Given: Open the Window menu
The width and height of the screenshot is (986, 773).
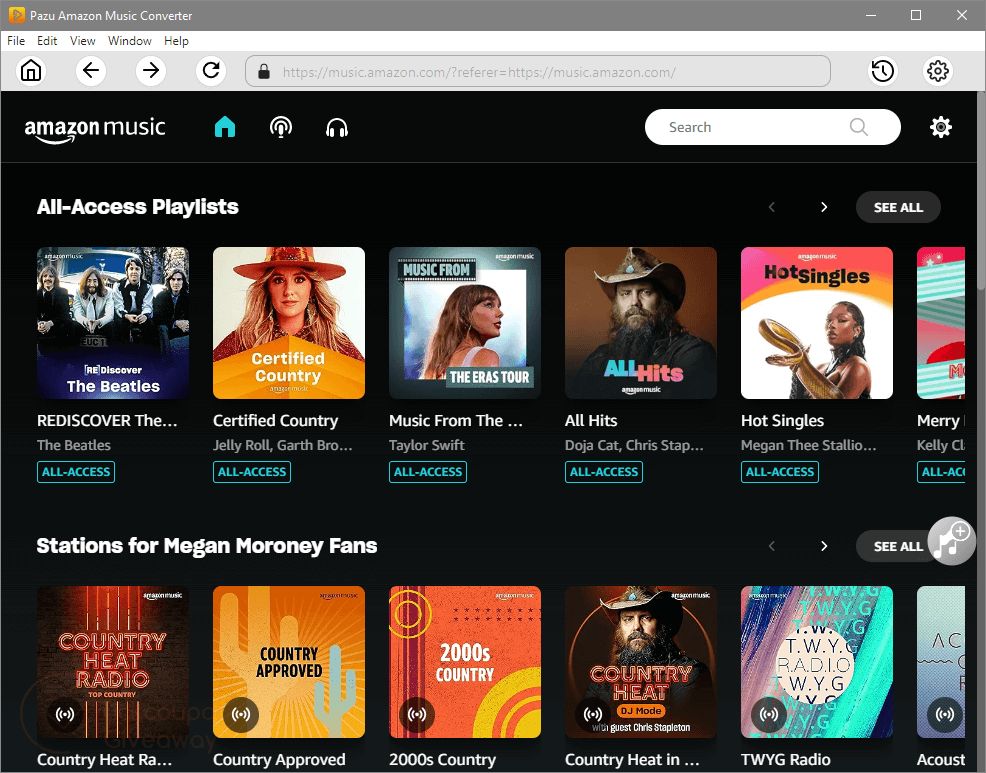Looking at the screenshot, I should coord(129,41).
